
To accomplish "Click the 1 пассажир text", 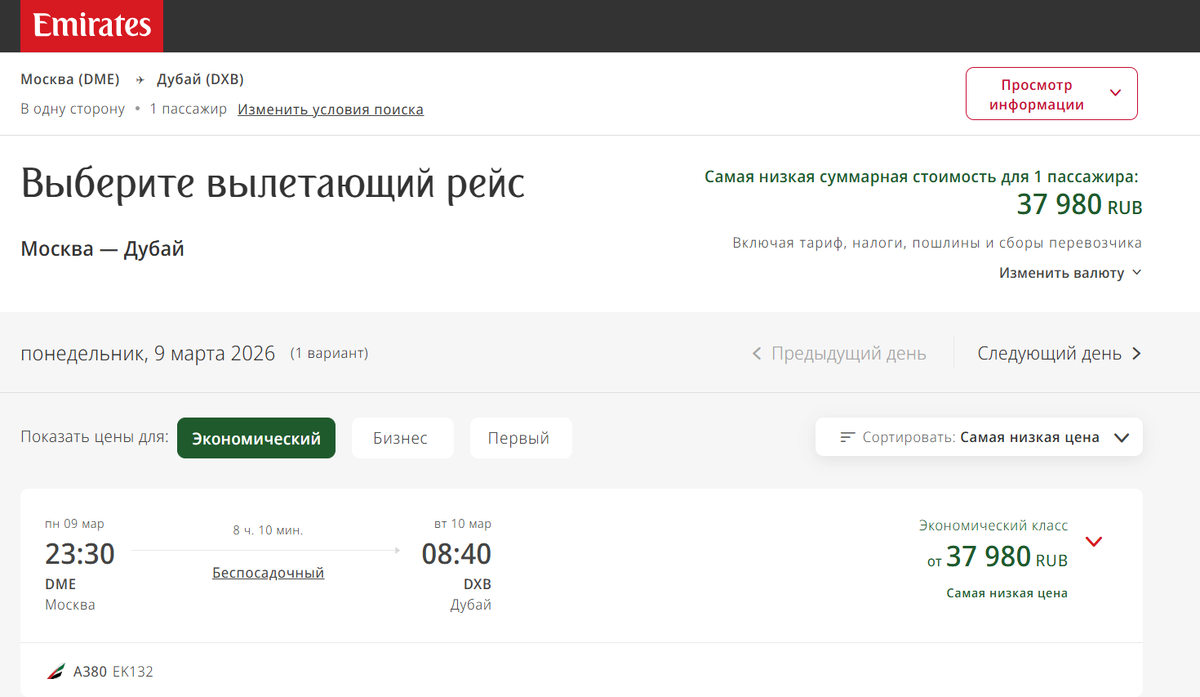I will [188, 109].
